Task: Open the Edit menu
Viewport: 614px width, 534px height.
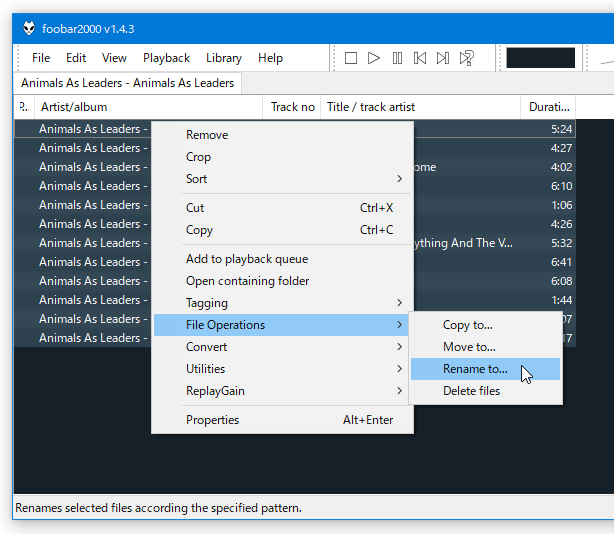Action: (76, 58)
